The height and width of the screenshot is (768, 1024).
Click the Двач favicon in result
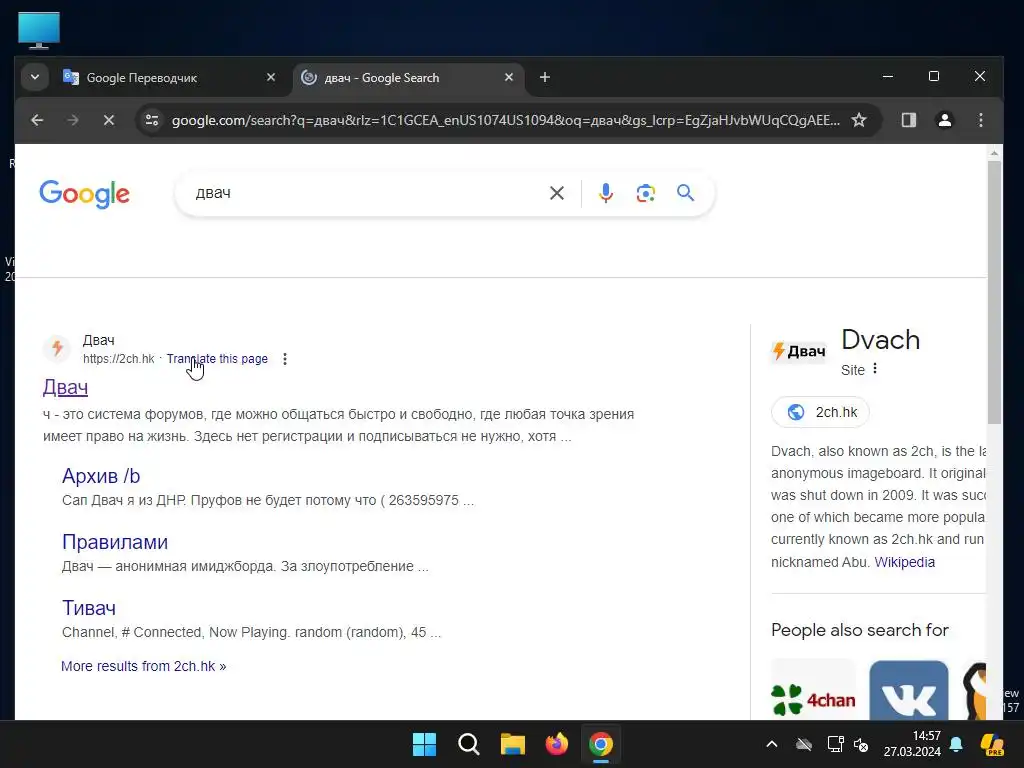[x=57, y=348]
